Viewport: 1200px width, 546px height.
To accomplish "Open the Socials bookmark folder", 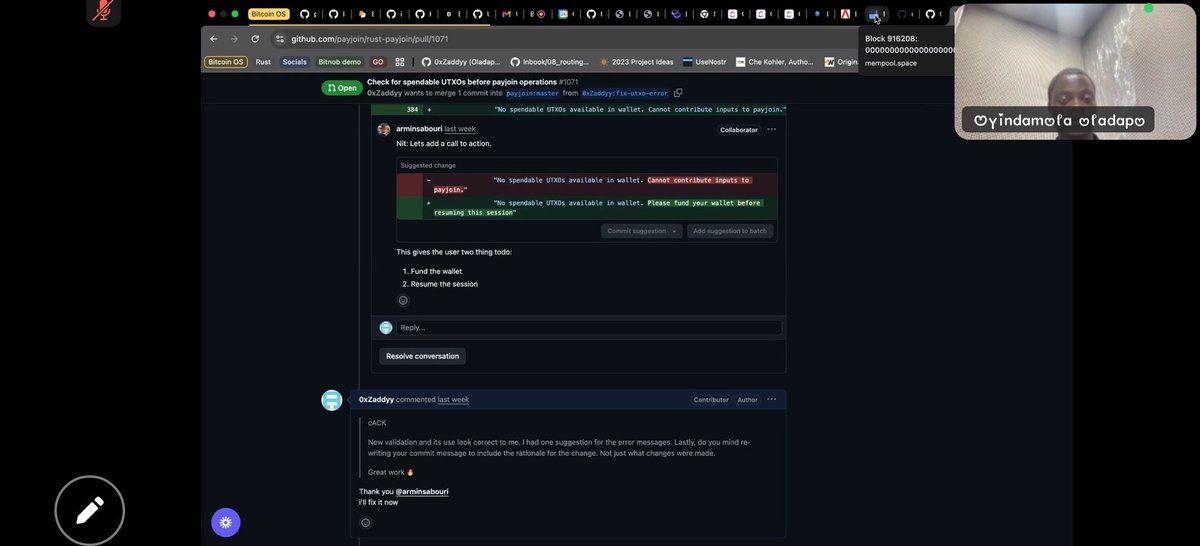I will (294, 61).
